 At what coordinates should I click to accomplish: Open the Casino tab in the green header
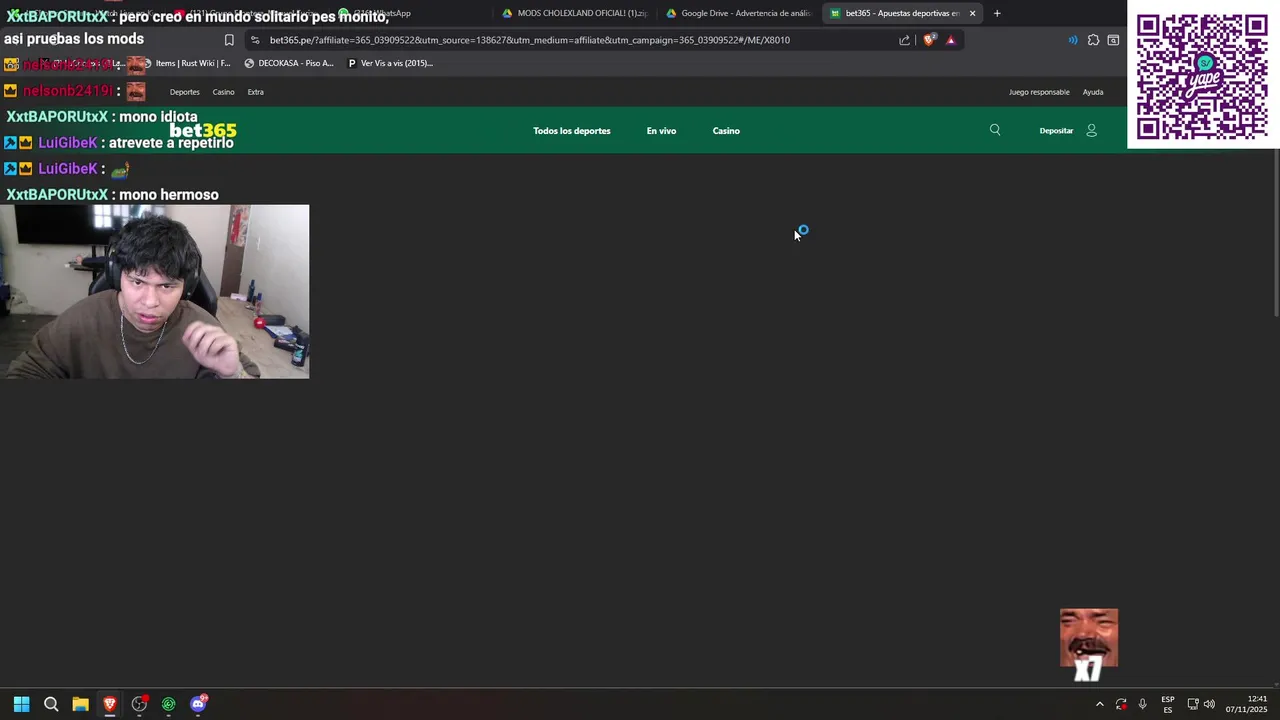pos(726,131)
